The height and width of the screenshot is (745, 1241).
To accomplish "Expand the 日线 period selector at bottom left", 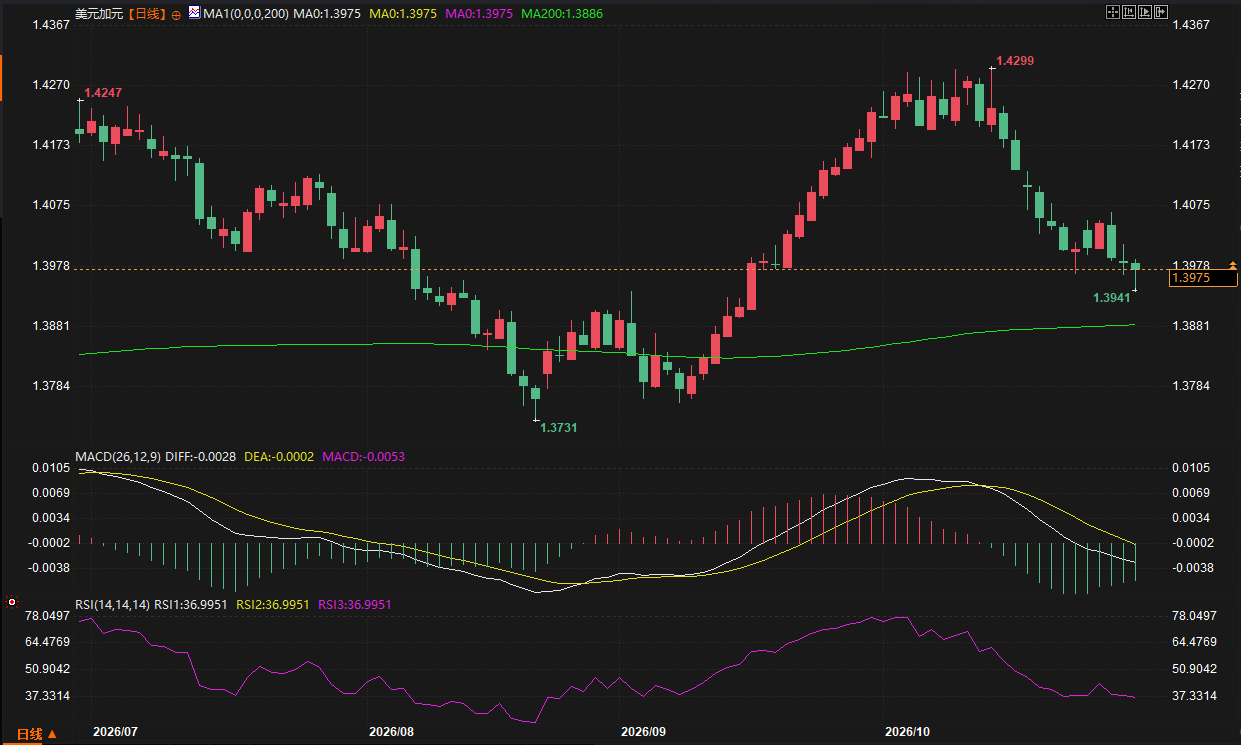I will pyautogui.click(x=37, y=734).
